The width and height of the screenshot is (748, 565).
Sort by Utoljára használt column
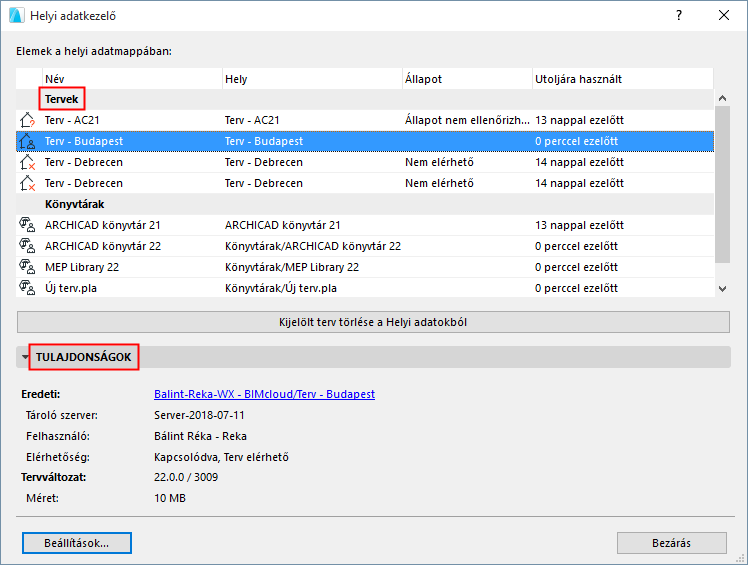click(622, 79)
